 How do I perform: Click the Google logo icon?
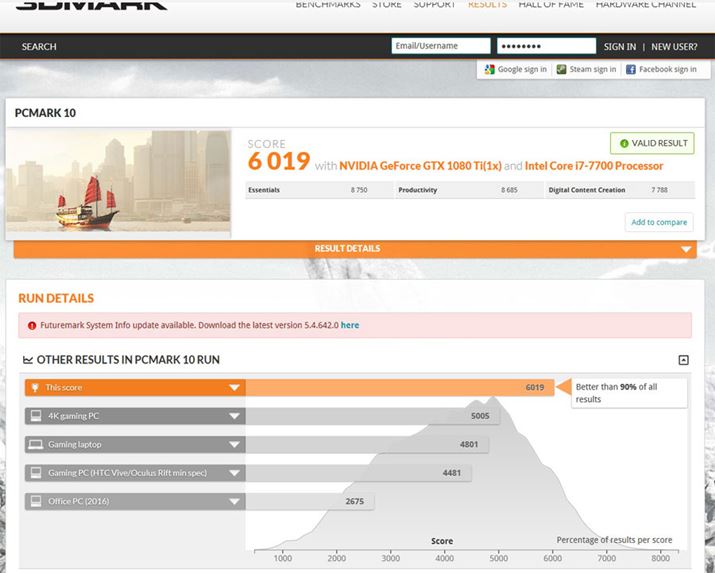coord(489,69)
